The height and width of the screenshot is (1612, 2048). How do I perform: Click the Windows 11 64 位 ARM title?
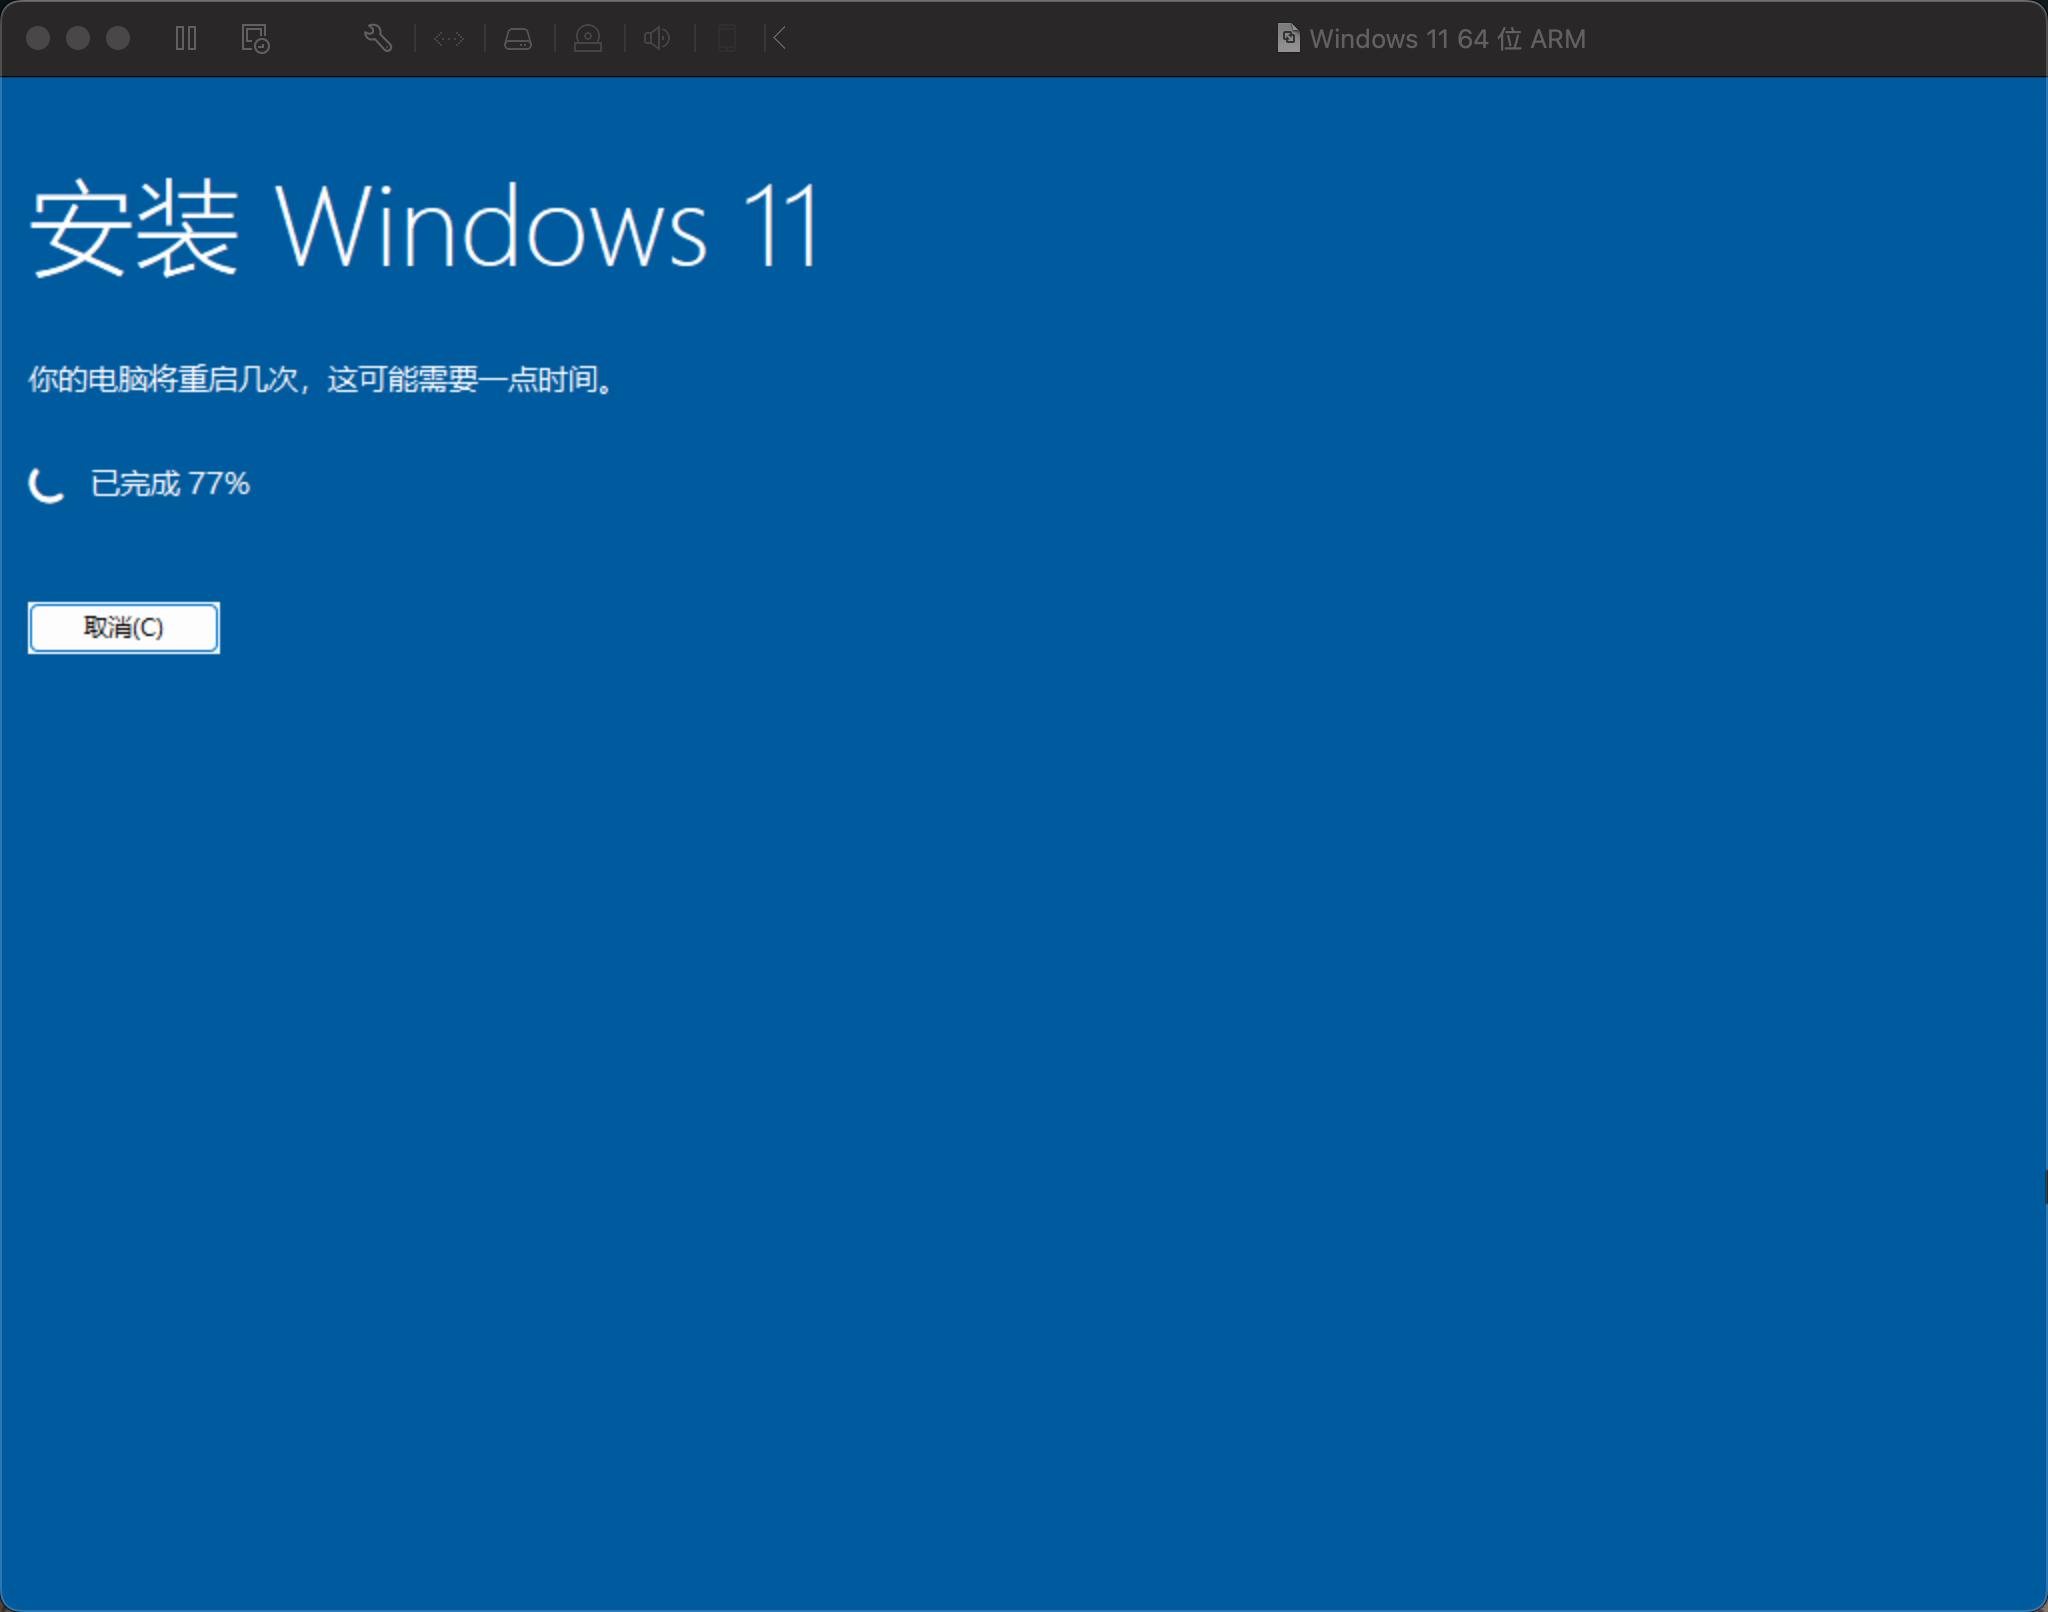1447,39
